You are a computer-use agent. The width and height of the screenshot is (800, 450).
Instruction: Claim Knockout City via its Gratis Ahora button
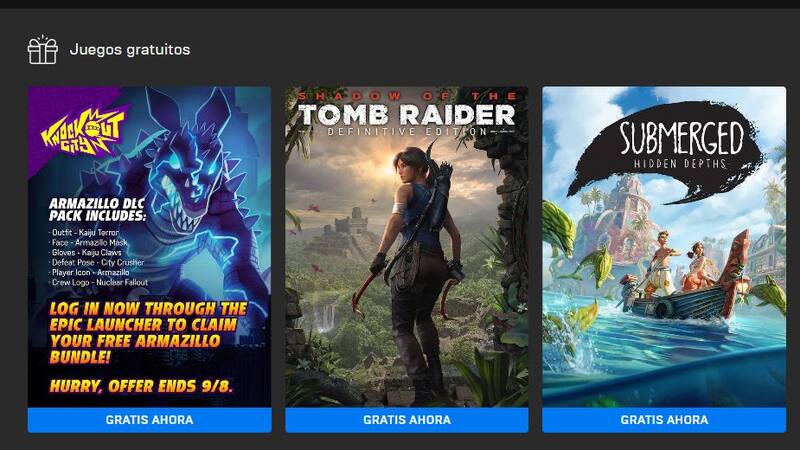point(149,420)
